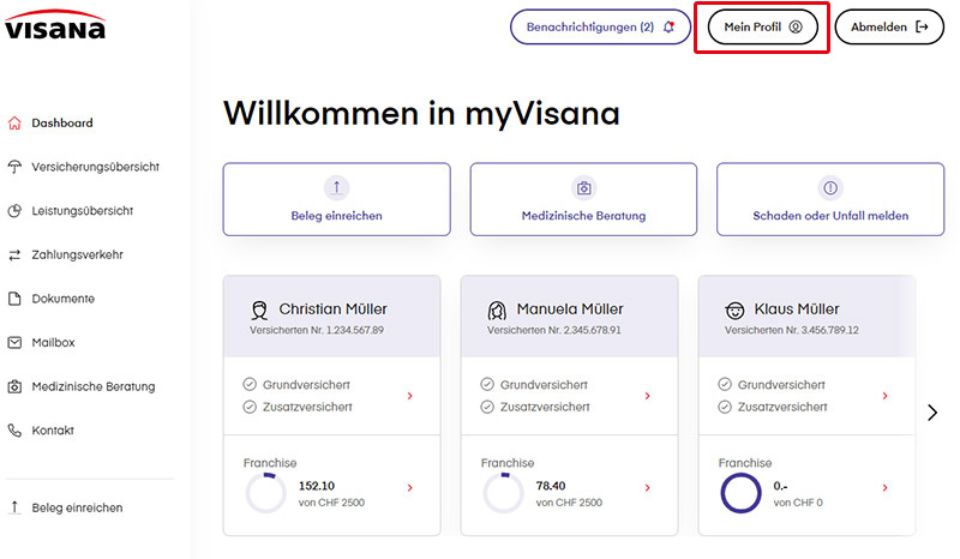This screenshot has height=559, width=960.
Task: Open Mailbox from the sidebar
Action: 54,342
